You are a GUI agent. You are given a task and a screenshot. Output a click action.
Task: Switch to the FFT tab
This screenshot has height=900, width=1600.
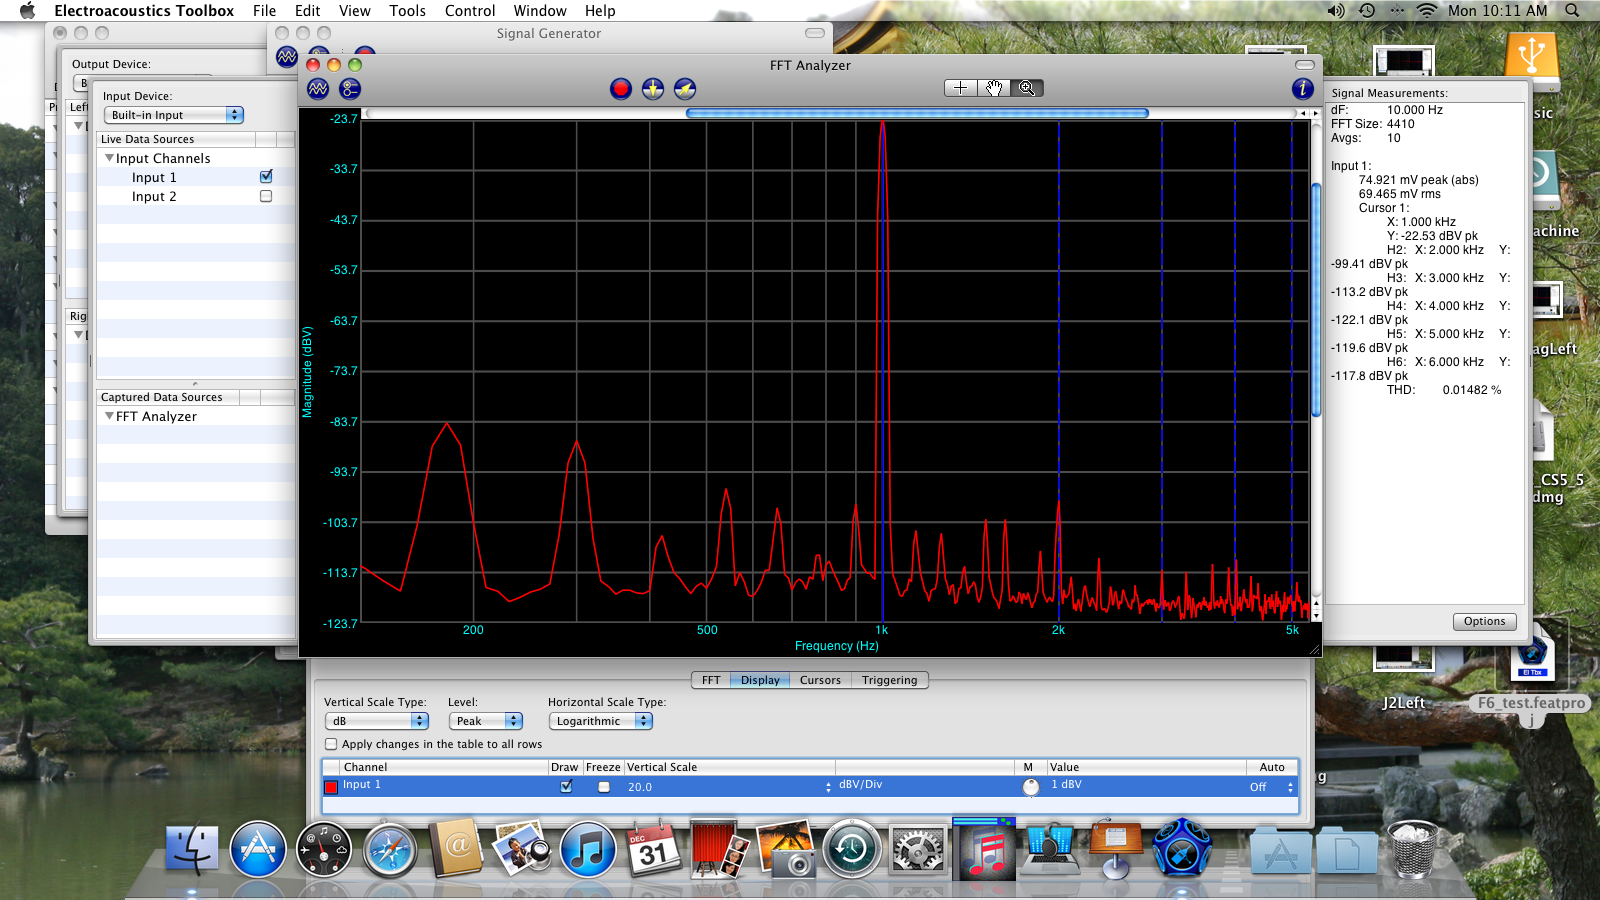point(711,680)
